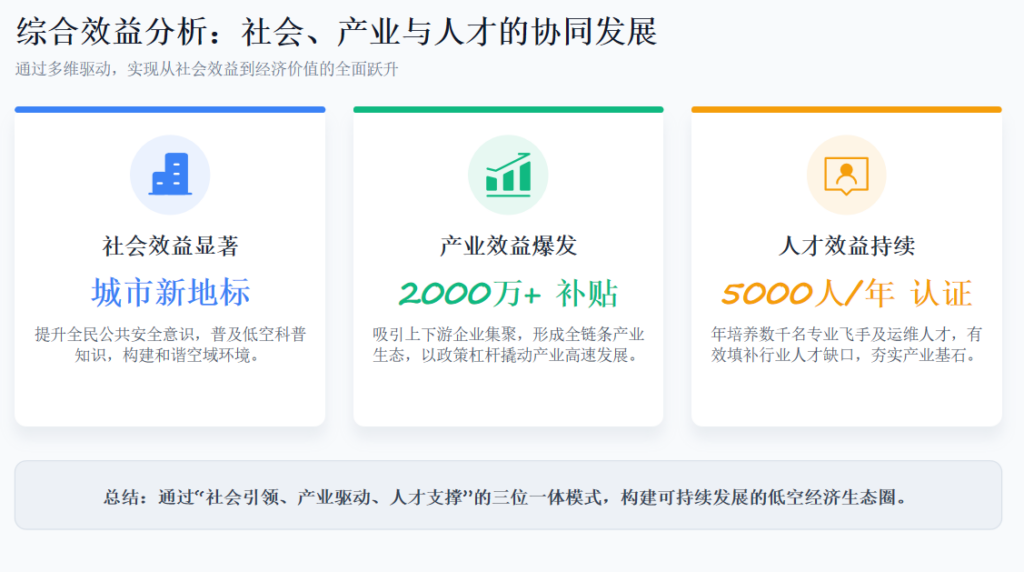Click the blank area at the bottom of the third card

click(x=846, y=396)
